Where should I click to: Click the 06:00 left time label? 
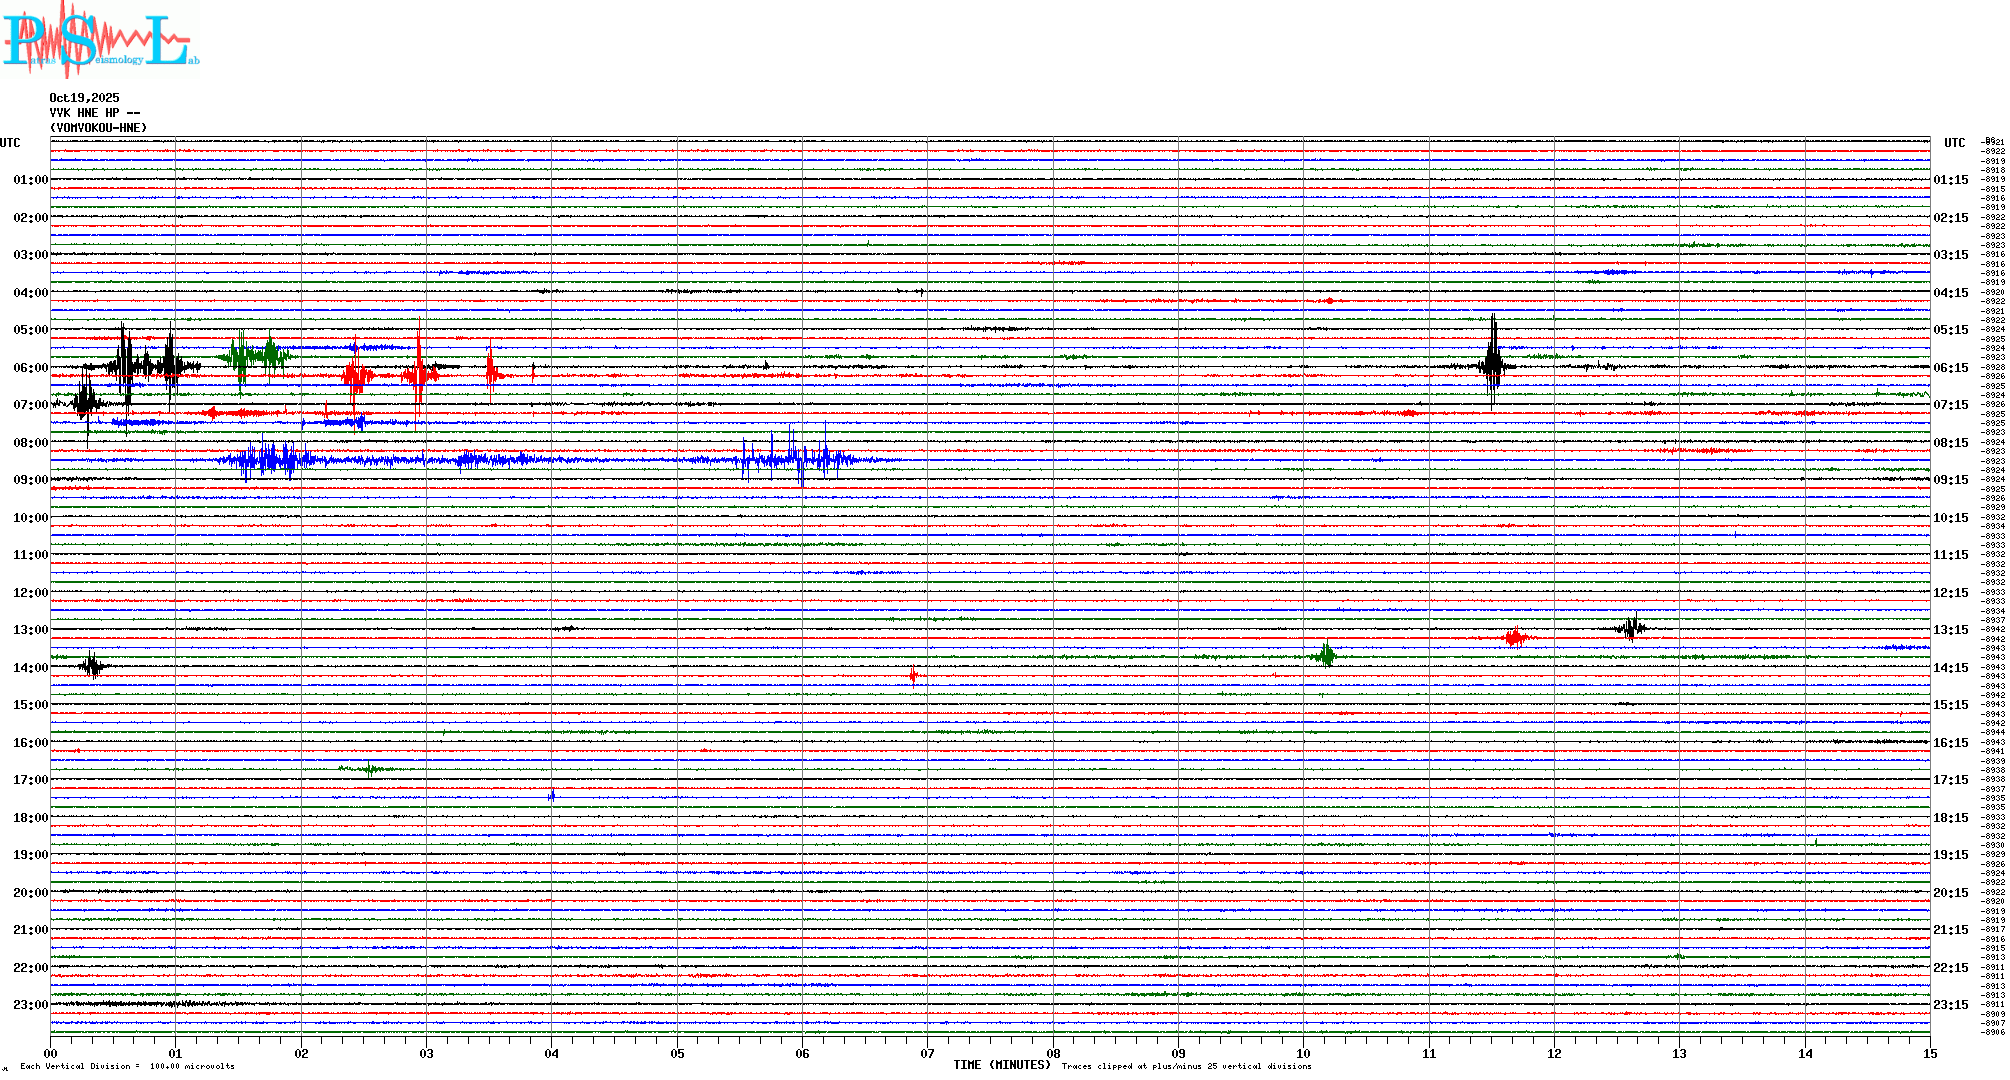[30, 368]
